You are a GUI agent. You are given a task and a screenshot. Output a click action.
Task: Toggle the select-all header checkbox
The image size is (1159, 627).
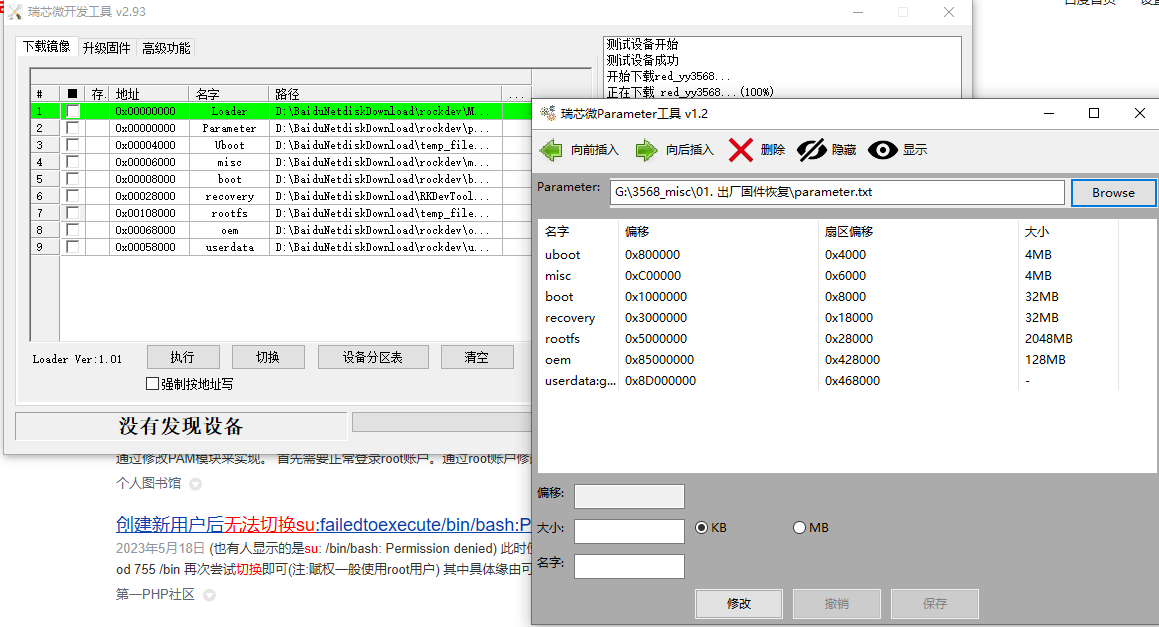72,94
